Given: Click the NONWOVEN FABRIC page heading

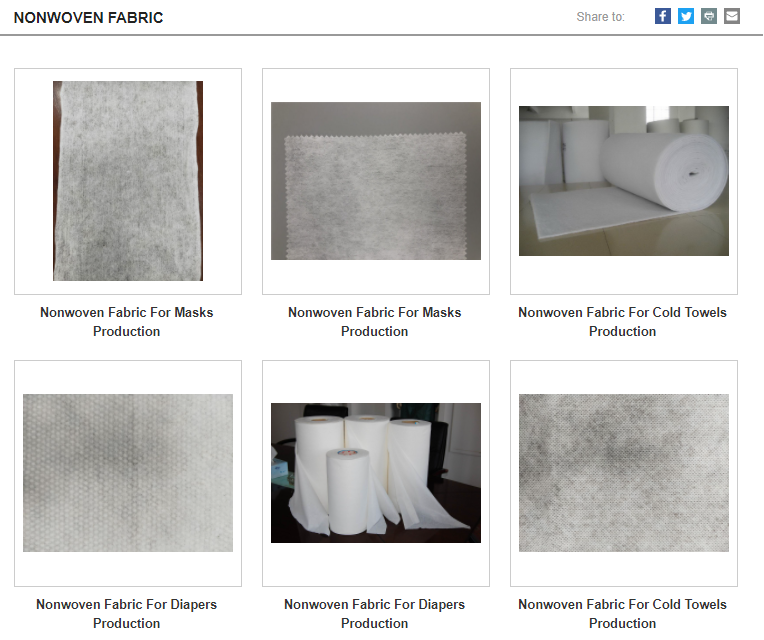Looking at the screenshot, I should (x=89, y=18).
